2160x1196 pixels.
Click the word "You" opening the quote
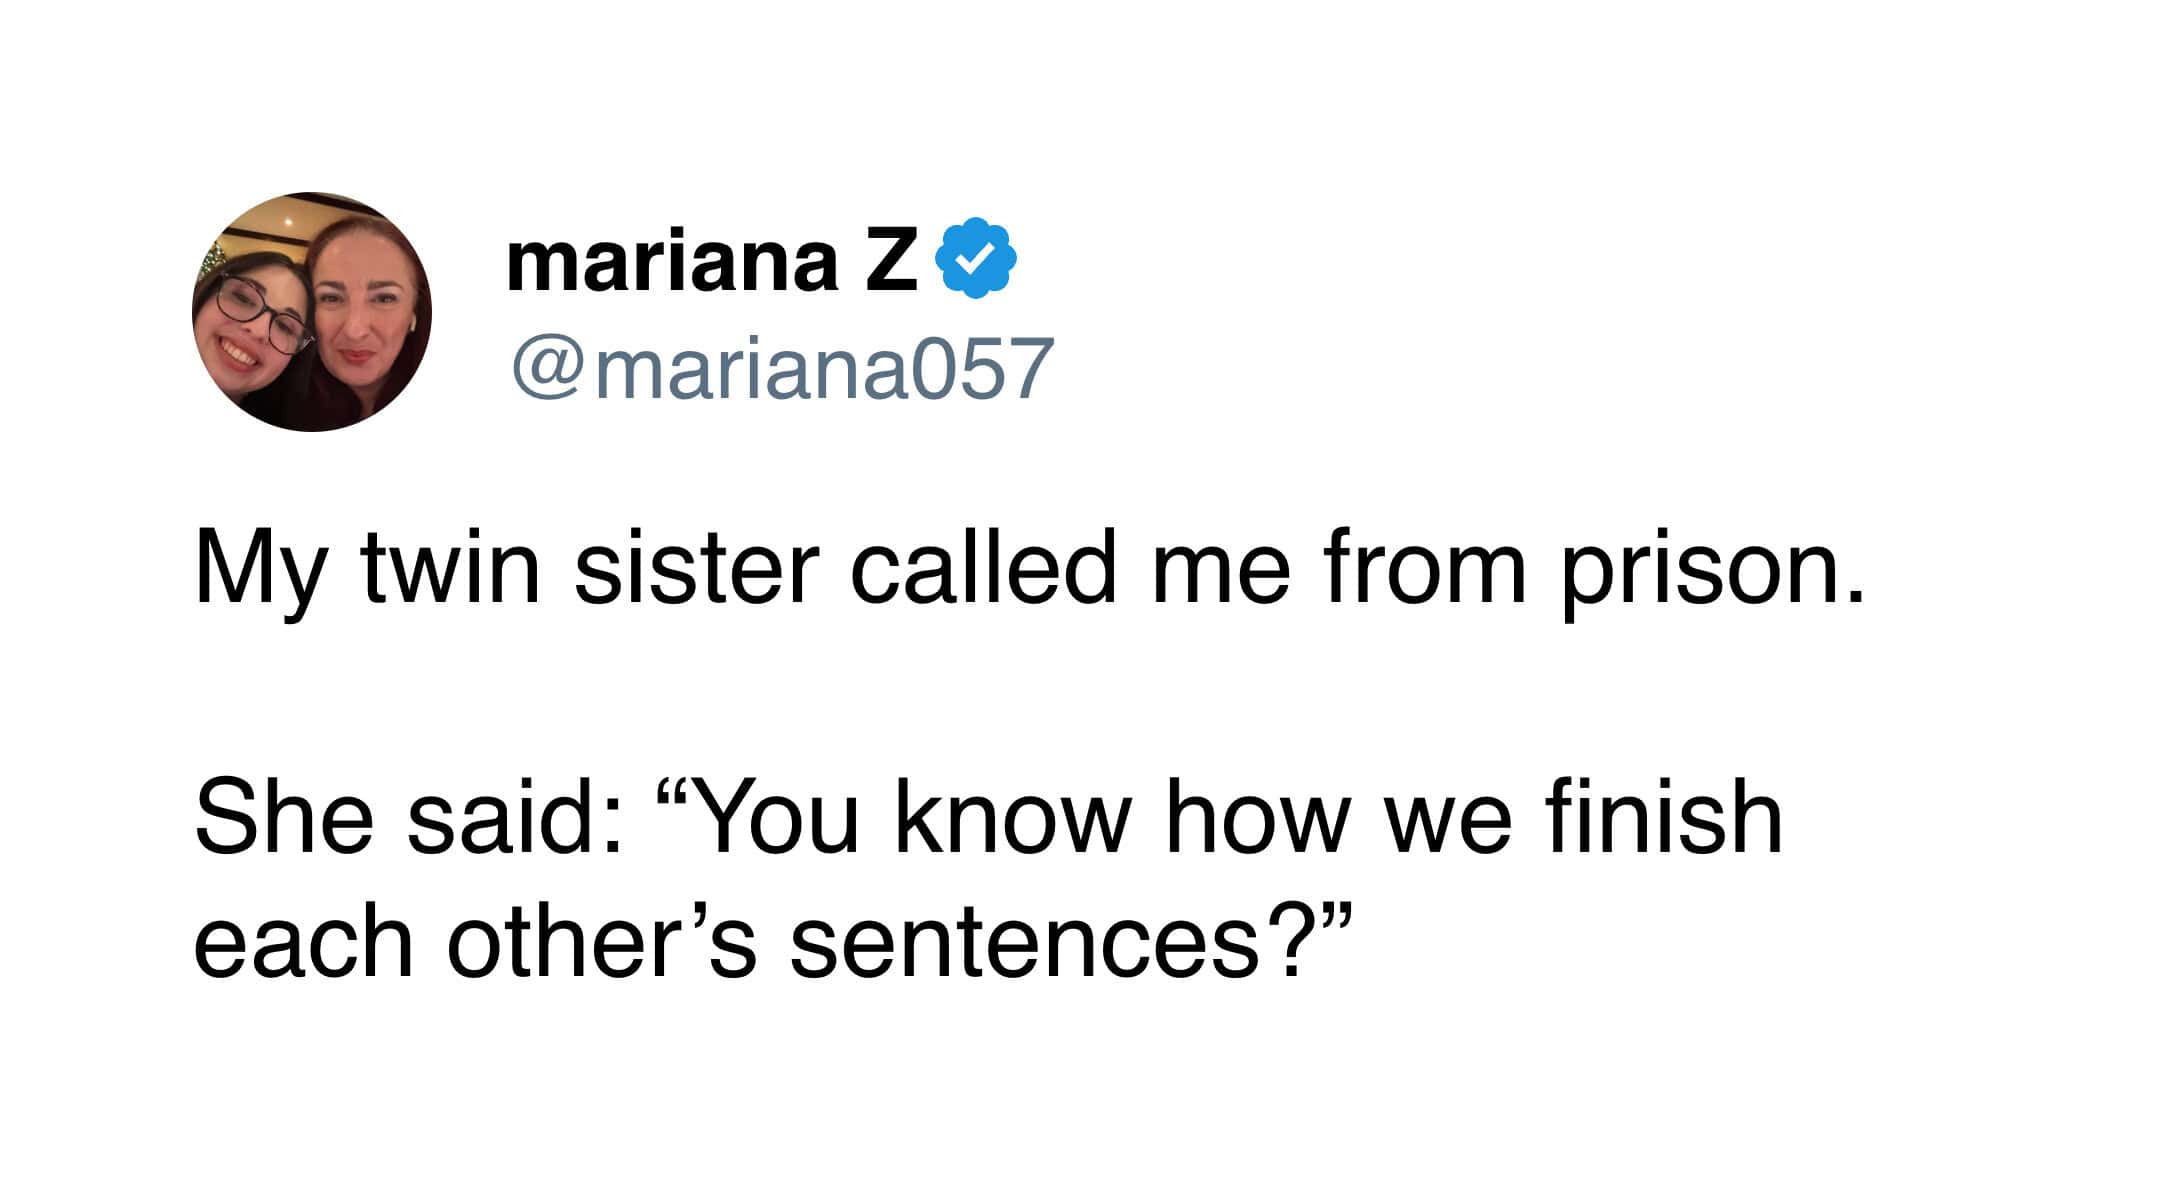click(770, 818)
